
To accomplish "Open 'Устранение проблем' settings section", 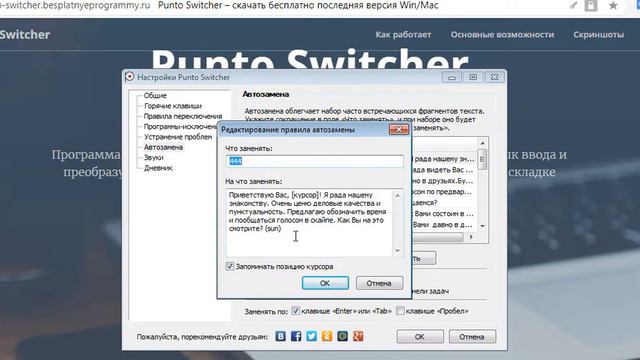I will 178,137.
